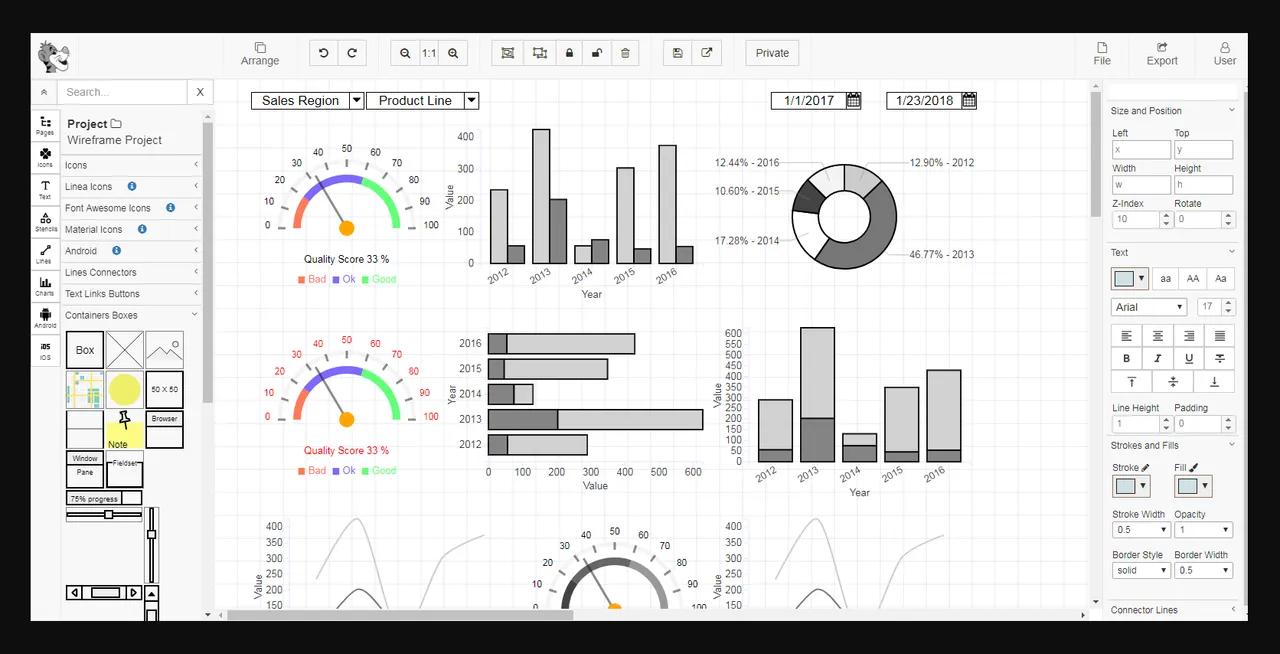Select the Note pushpin stencil

click(x=124, y=429)
